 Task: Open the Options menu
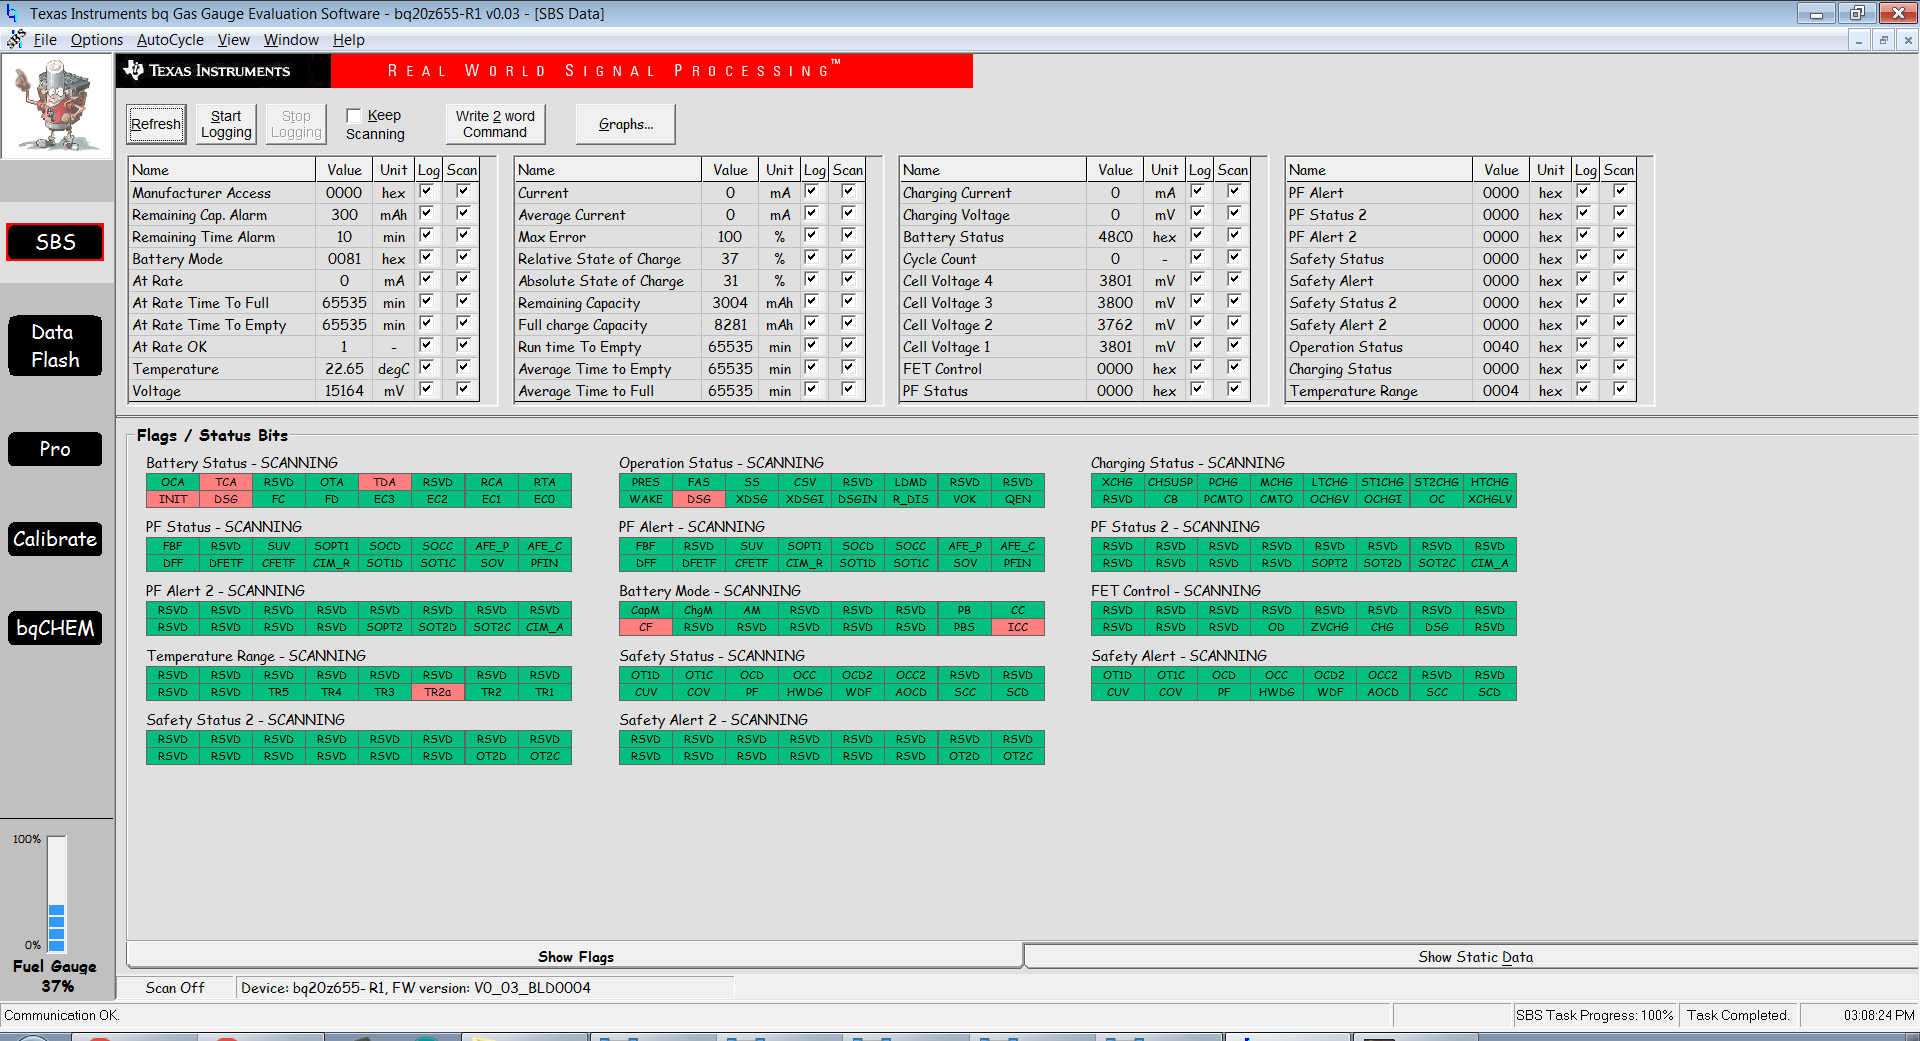coord(97,40)
